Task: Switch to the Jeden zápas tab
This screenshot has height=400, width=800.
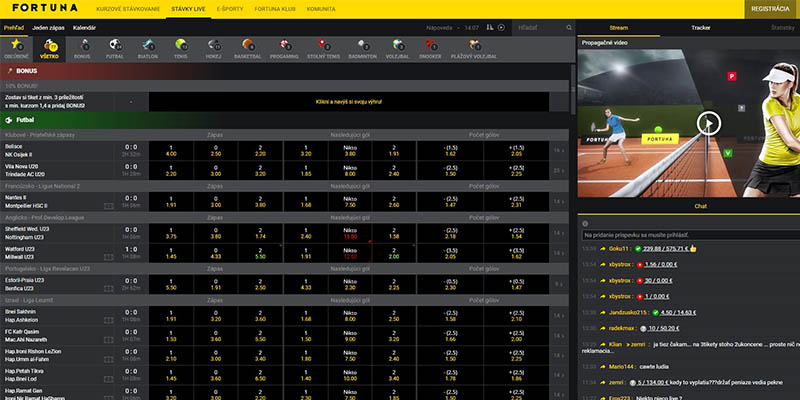Action: pyautogui.click(x=47, y=28)
